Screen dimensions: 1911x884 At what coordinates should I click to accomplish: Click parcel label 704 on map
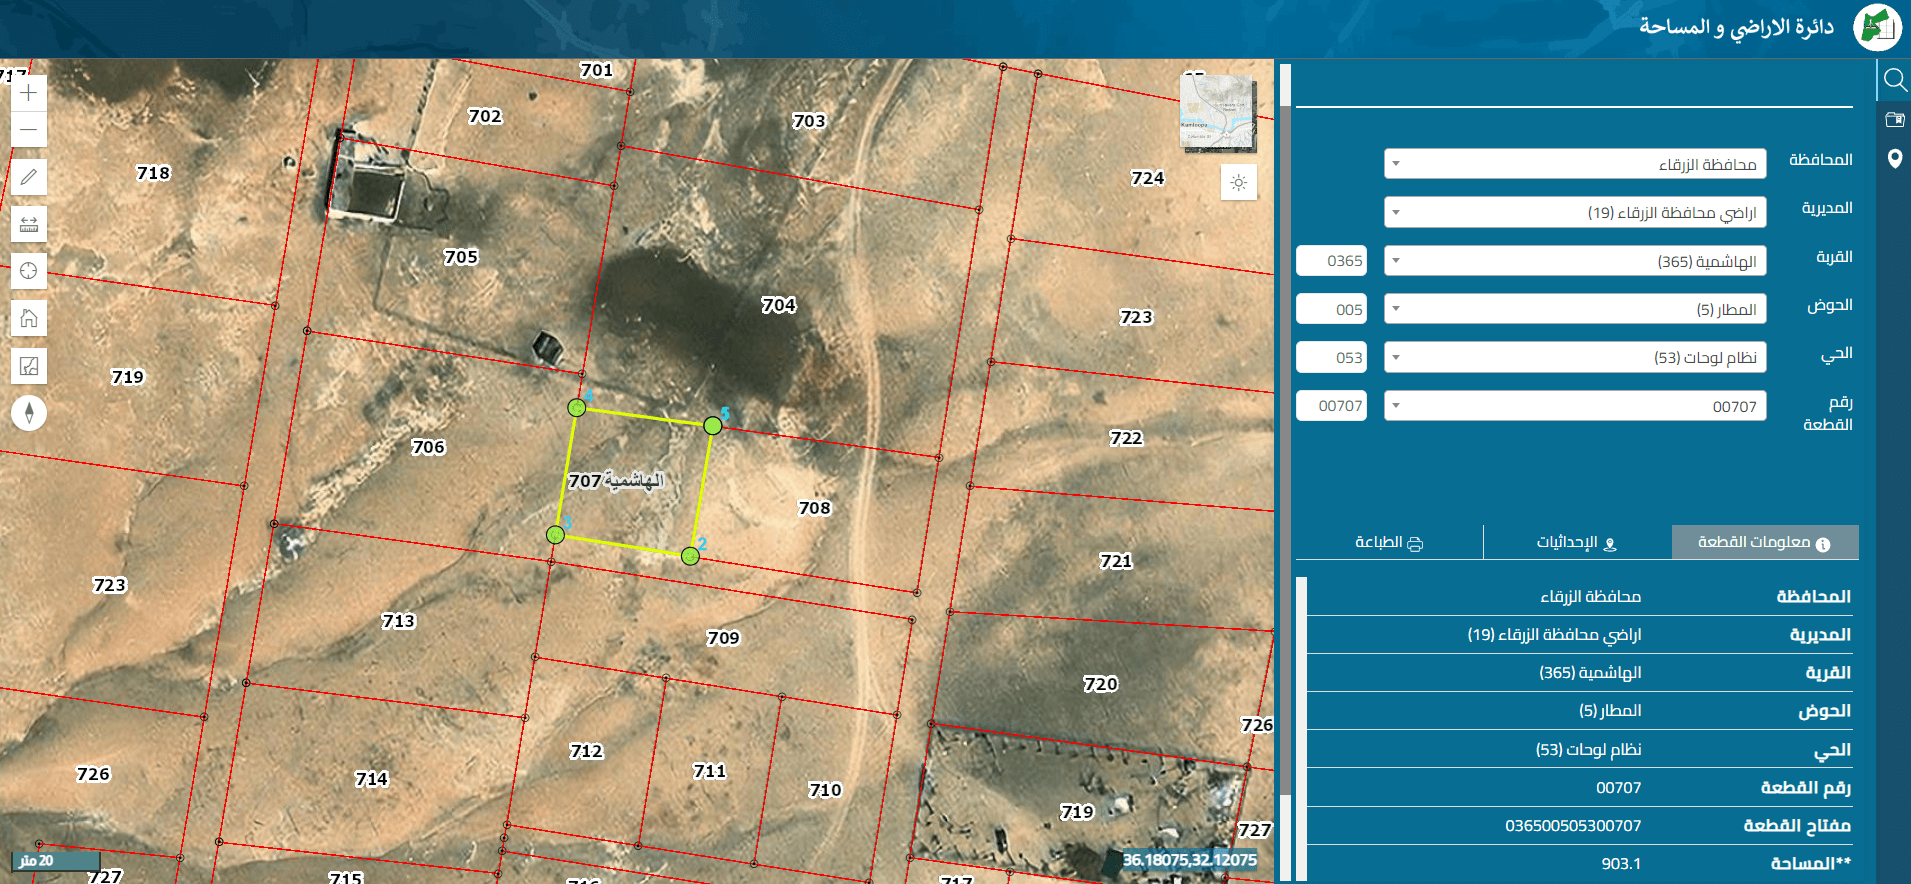click(779, 305)
